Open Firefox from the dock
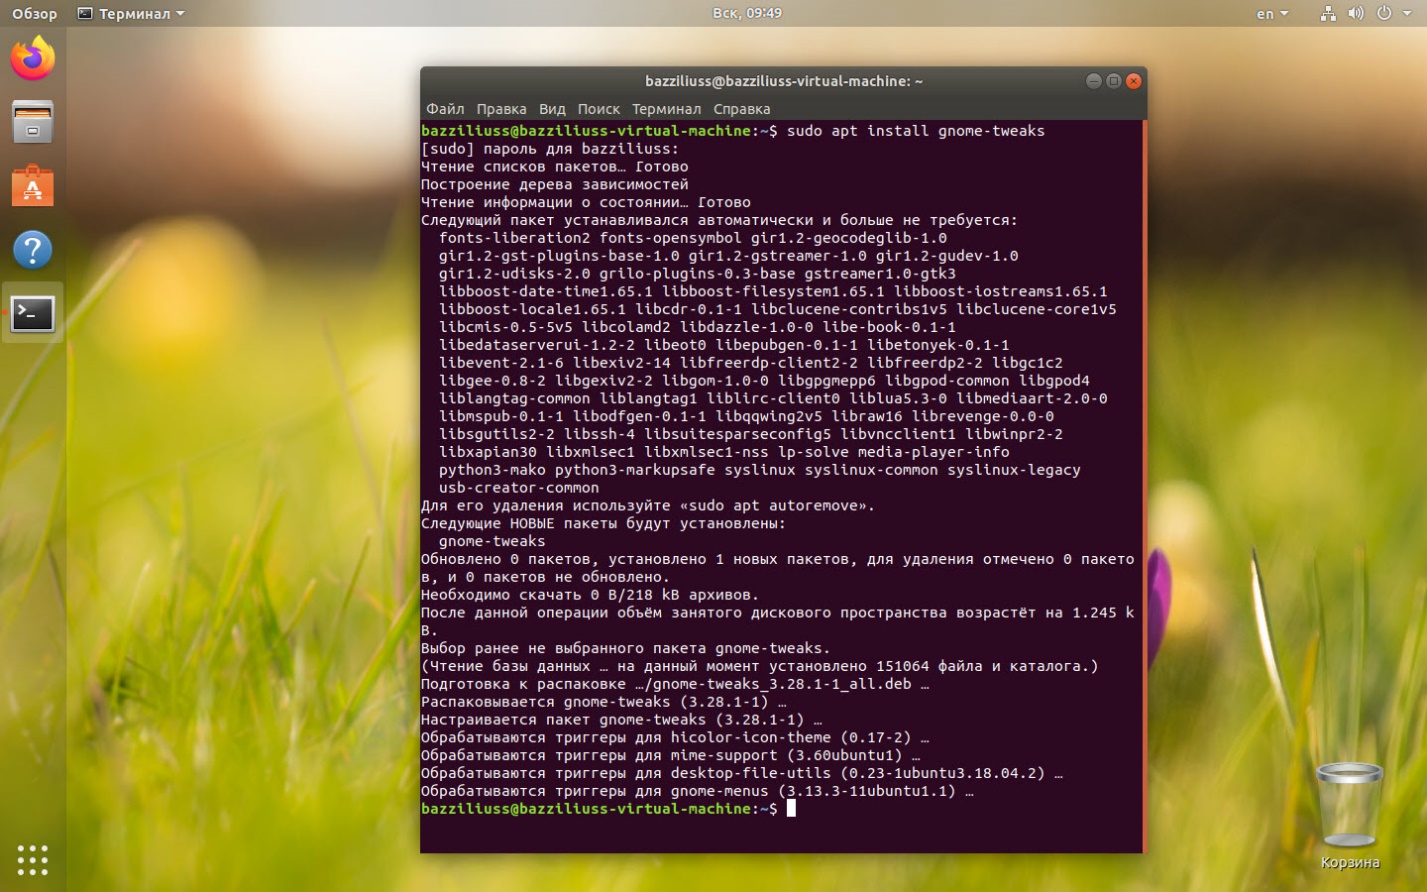The width and height of the screenshot is (1427, 892). tap(33, 59)
